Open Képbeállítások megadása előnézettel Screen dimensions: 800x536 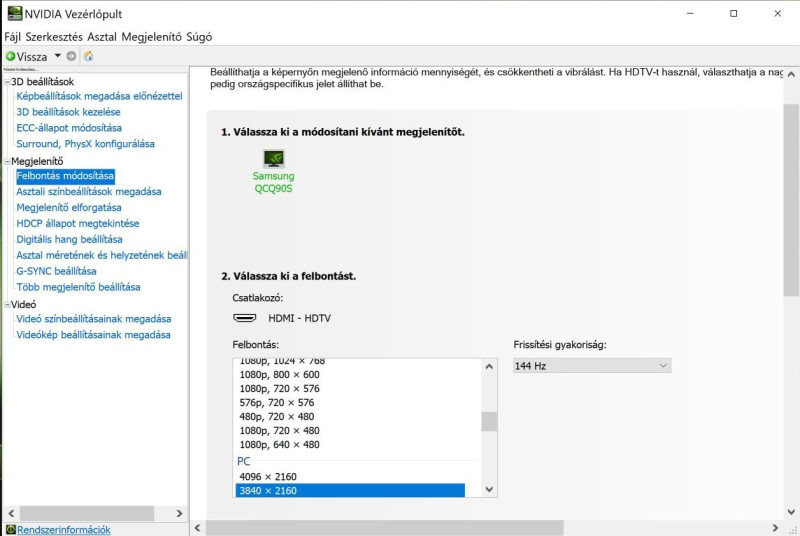[x=99, y=96]
